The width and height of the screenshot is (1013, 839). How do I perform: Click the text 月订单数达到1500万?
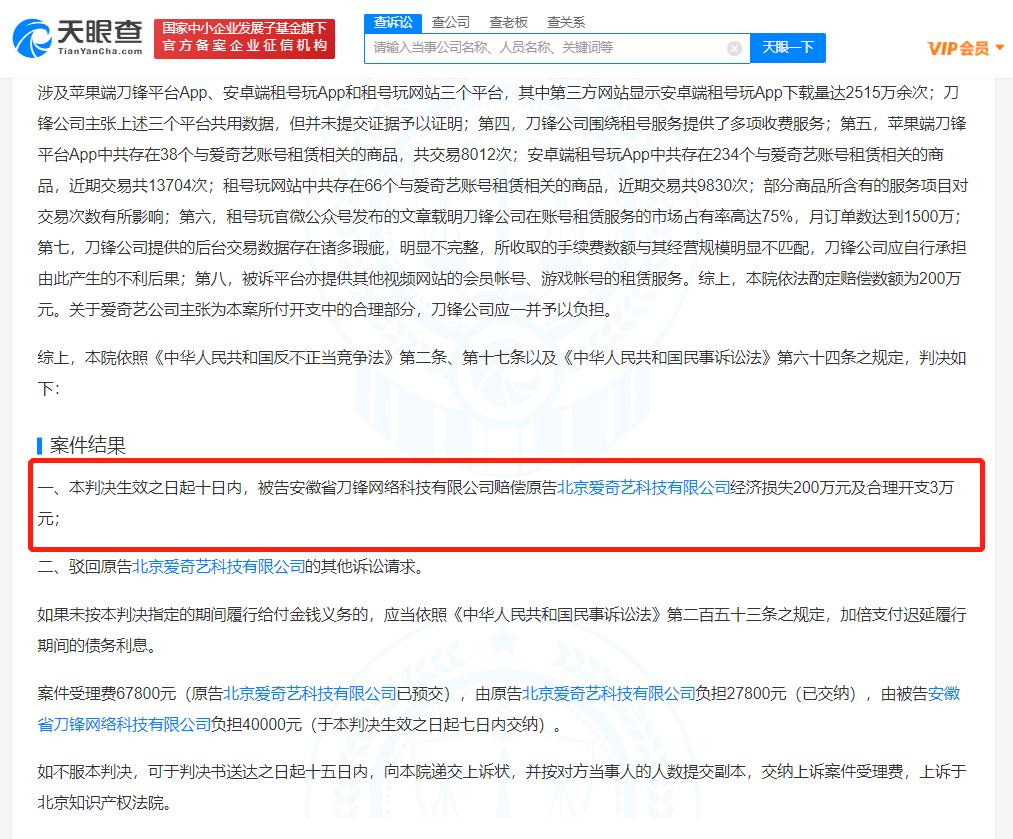point(881,216)
